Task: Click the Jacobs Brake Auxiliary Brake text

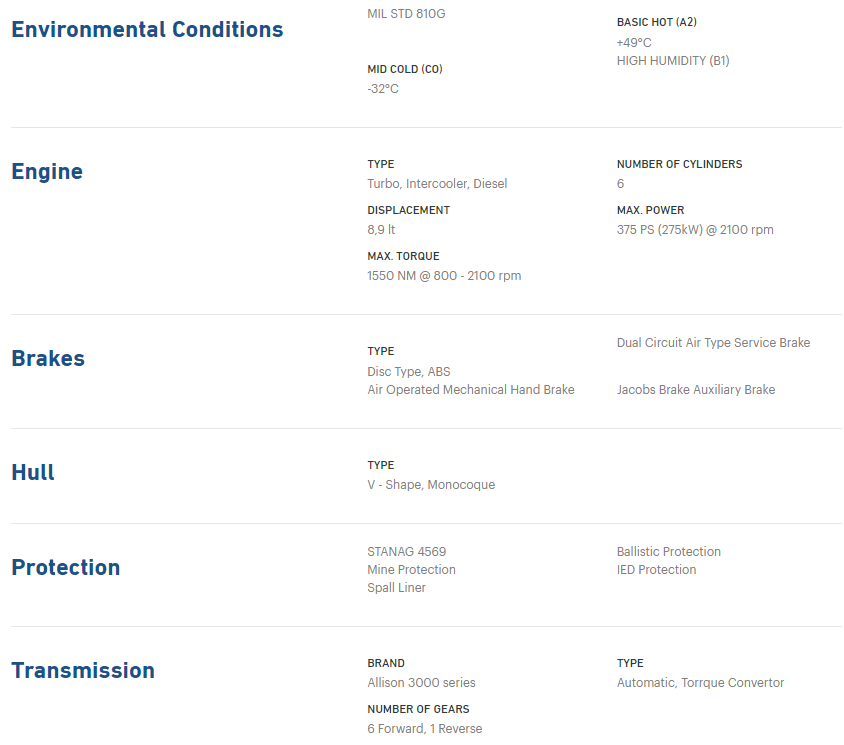Action: coord(696,390)
